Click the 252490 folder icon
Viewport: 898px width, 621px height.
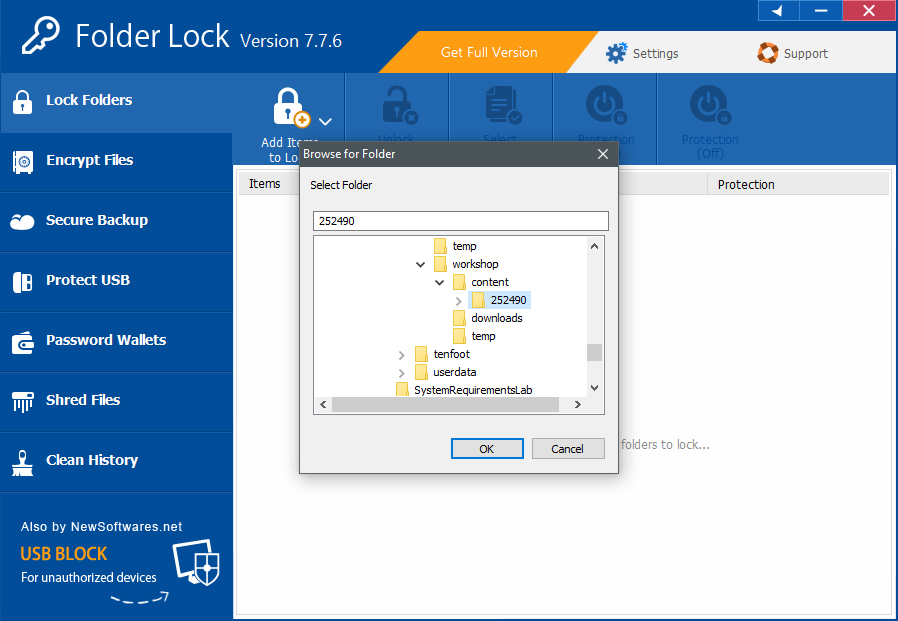point(478,300)
